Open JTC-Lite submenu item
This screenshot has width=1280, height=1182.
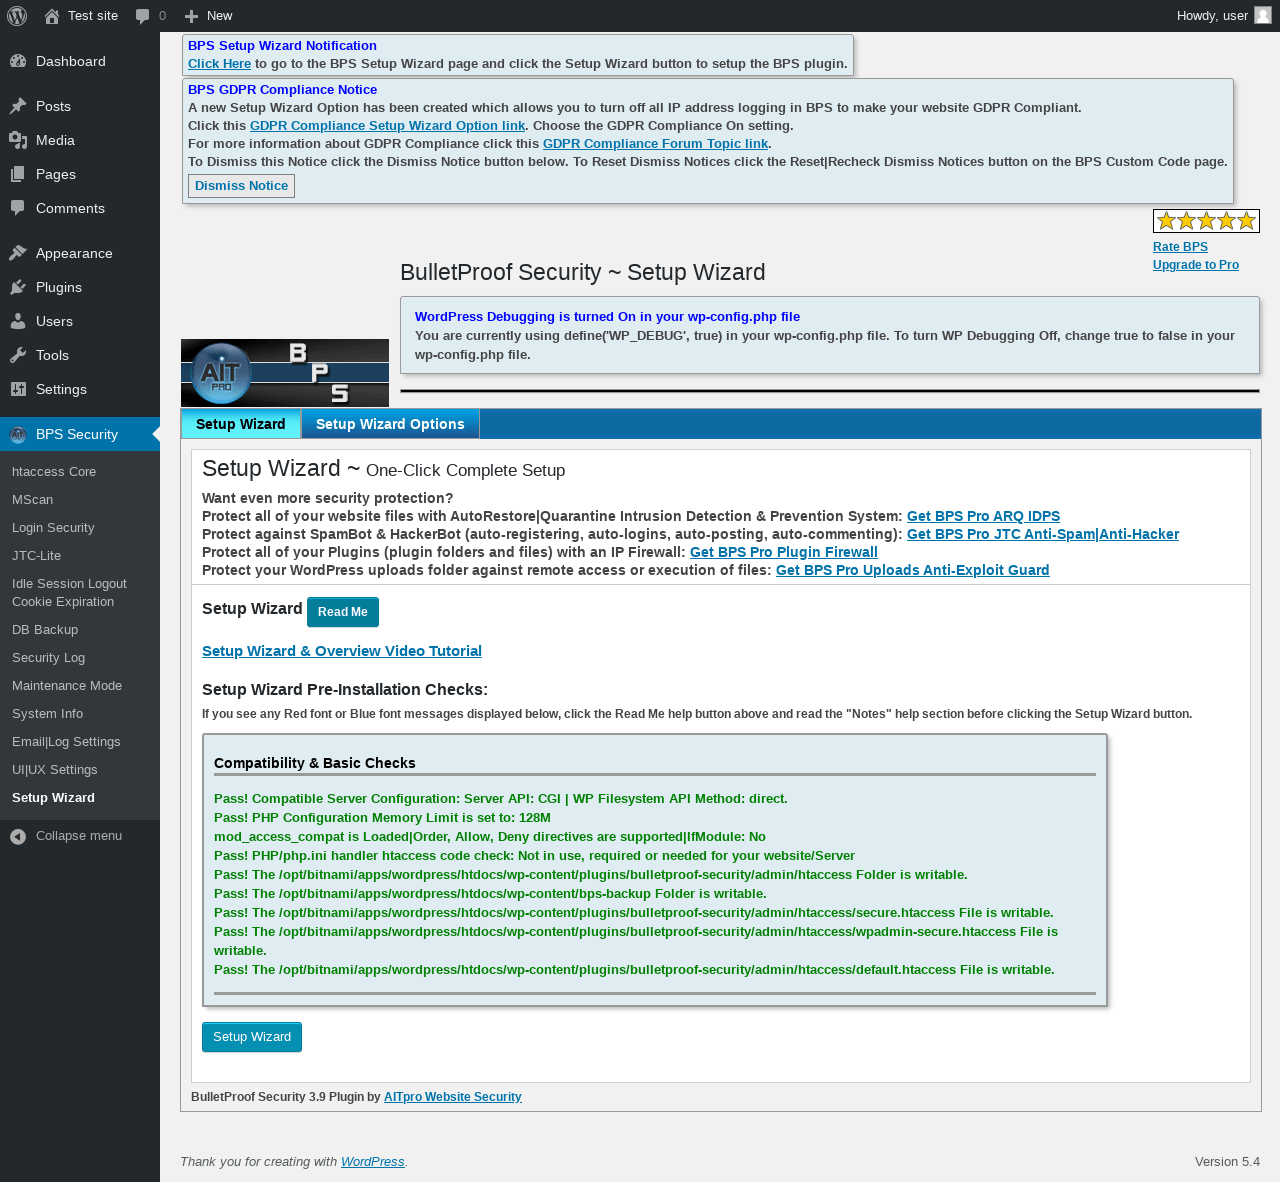37,556
